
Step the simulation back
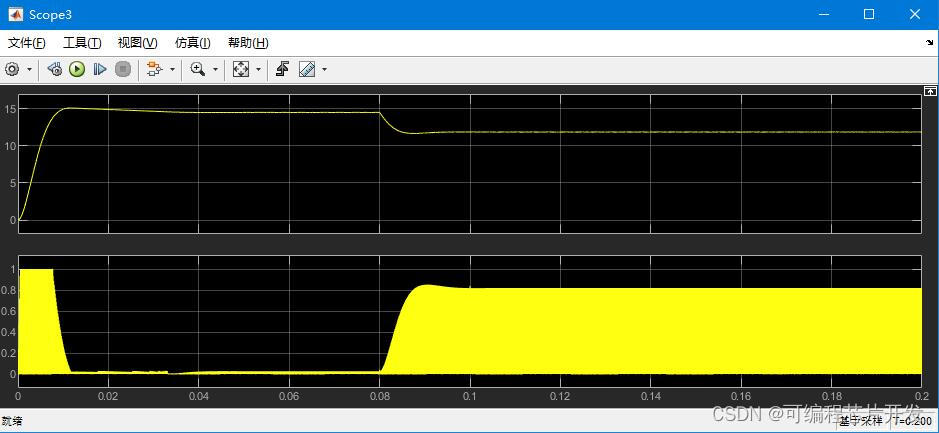click(x=54, y=69)
